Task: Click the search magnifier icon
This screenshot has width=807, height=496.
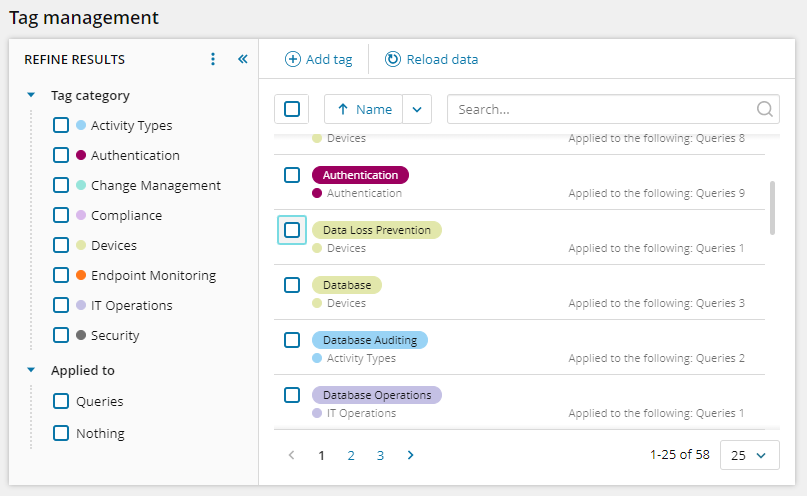Action: (x=765, y=109)
